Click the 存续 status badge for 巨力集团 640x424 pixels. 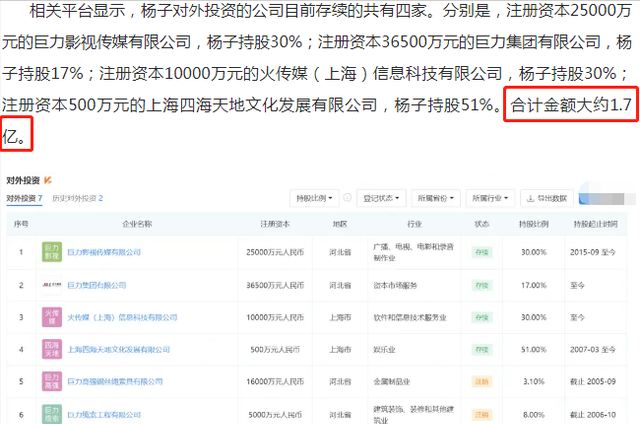[482, 285]
